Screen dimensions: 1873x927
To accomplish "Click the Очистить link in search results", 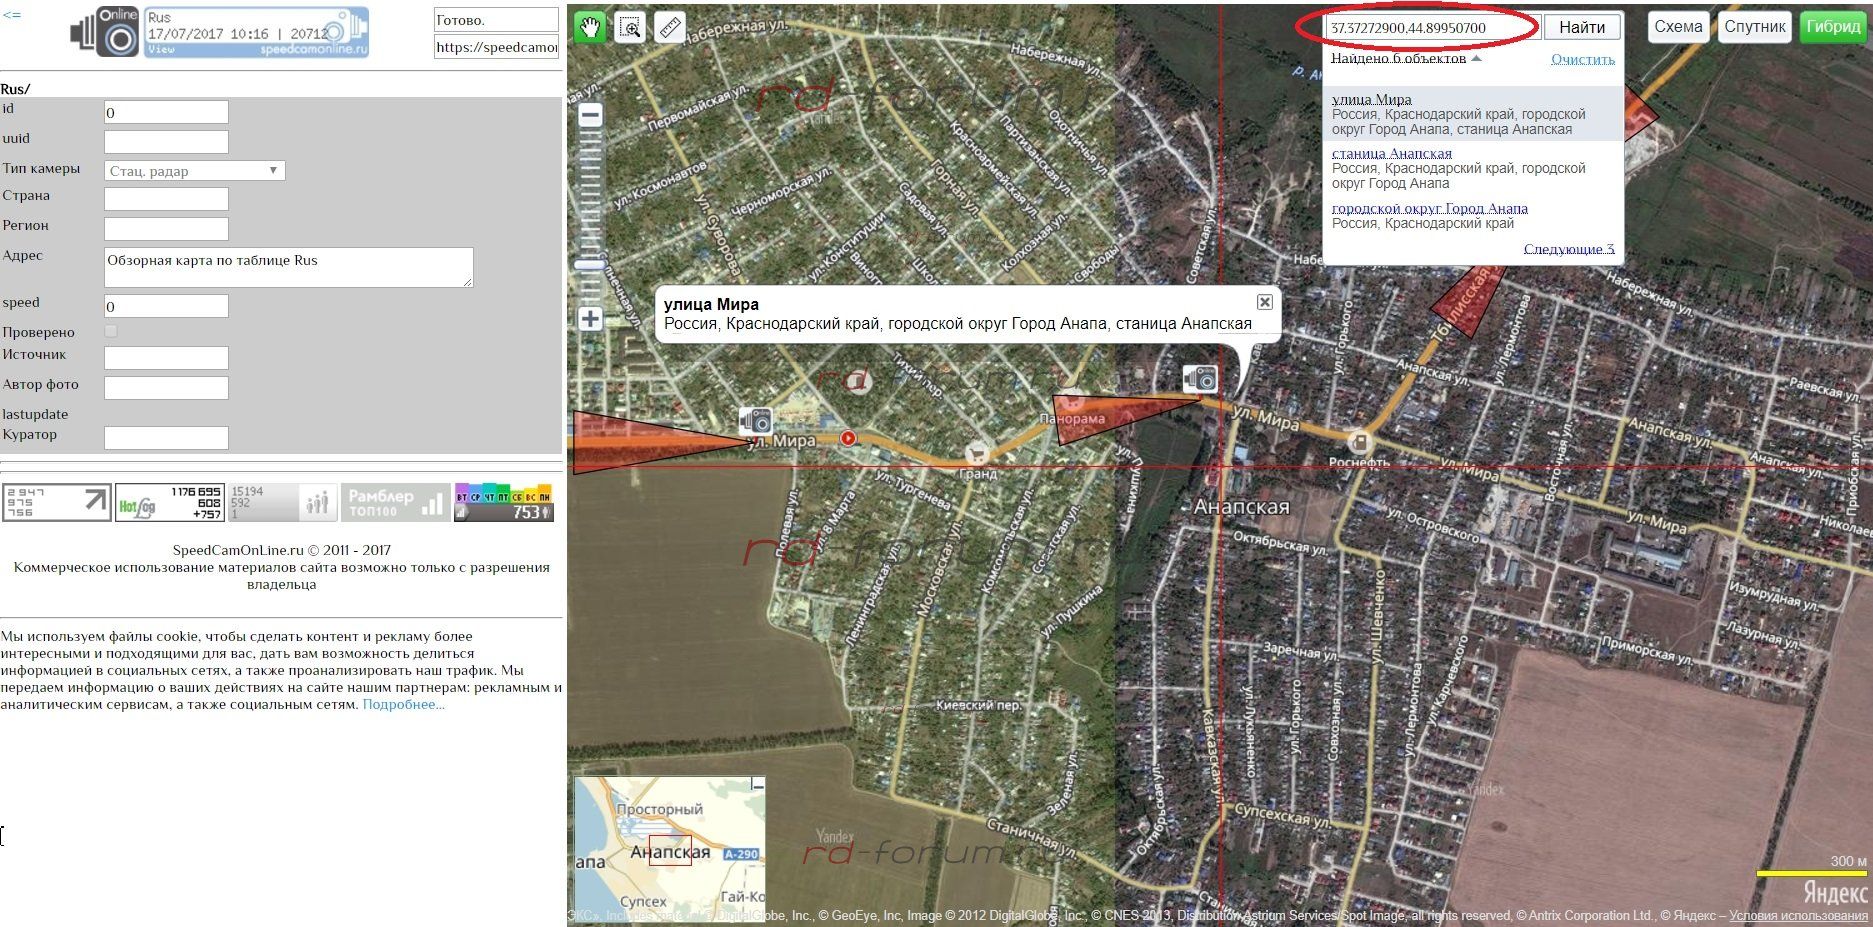I will 1582,59.
